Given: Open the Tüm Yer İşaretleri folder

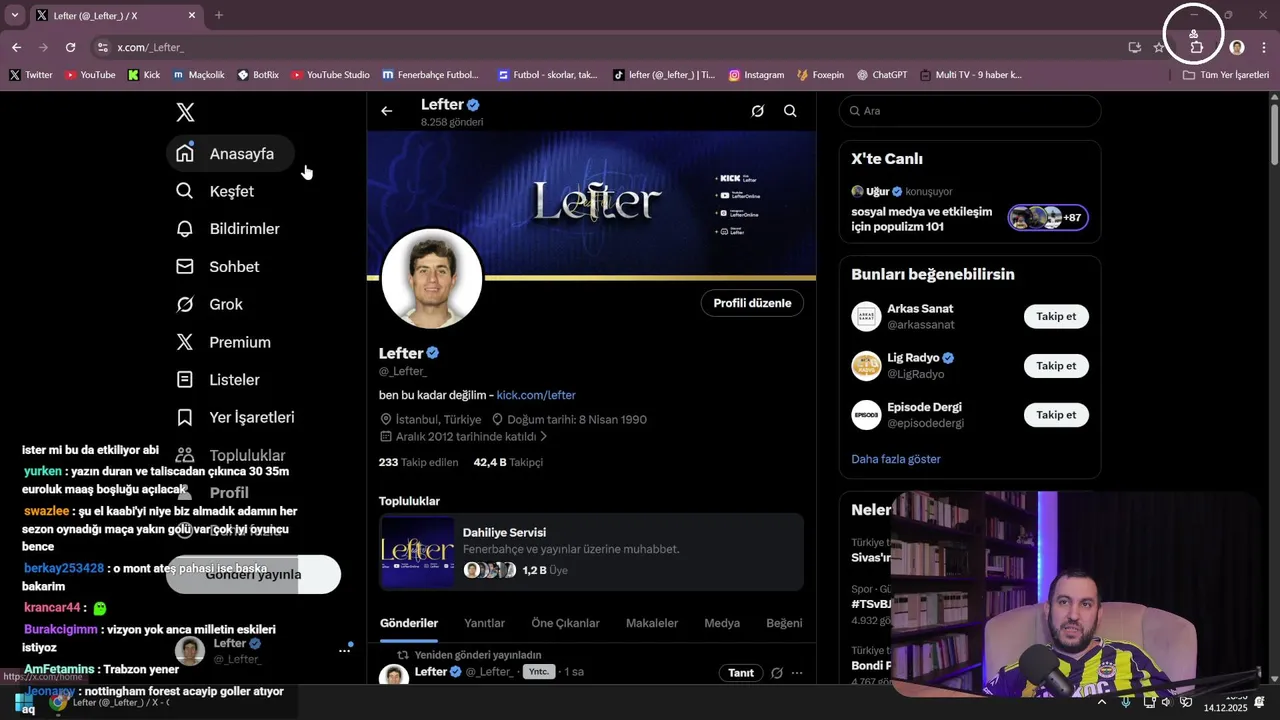Looking at the screenshot, I should point(1225,75).
